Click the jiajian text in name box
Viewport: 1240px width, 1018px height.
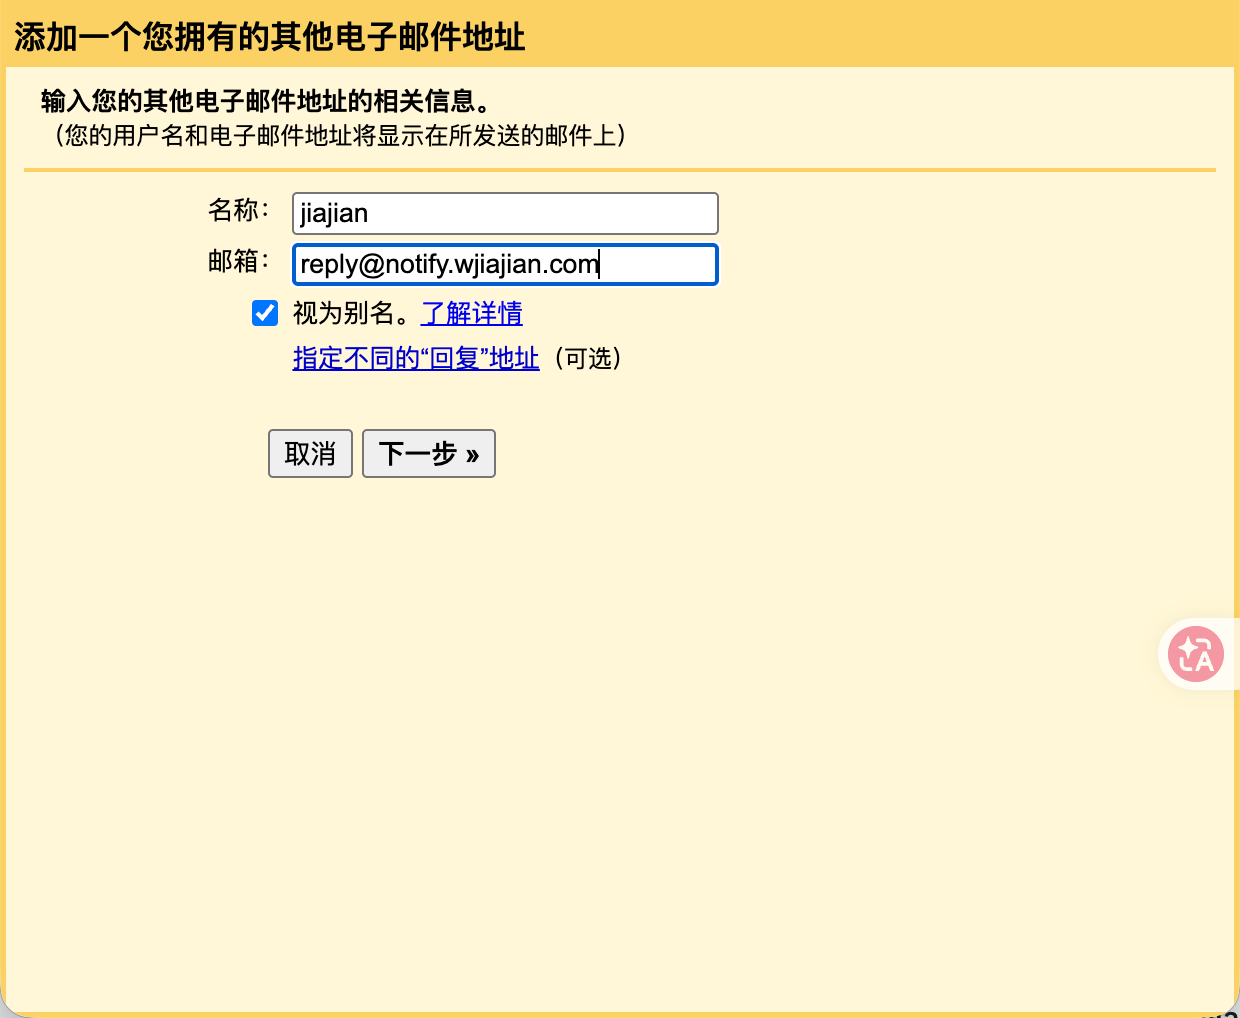pyautogui.click(x=334, y=213)
